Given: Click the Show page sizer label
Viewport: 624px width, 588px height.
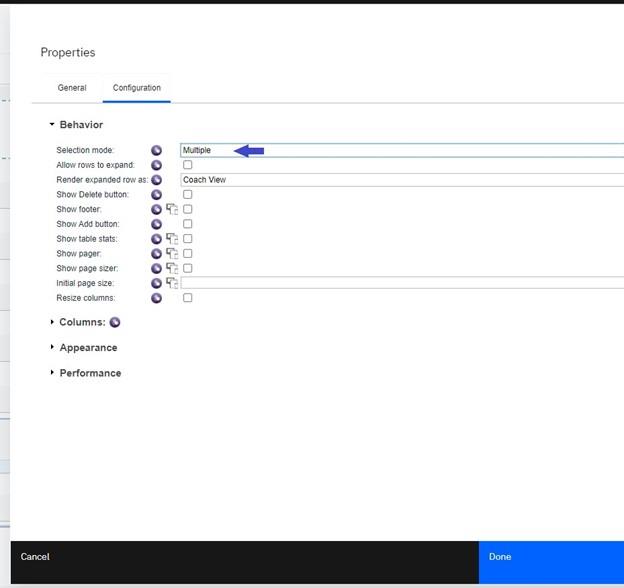Looking at the screenshot, I should point(87,269).
